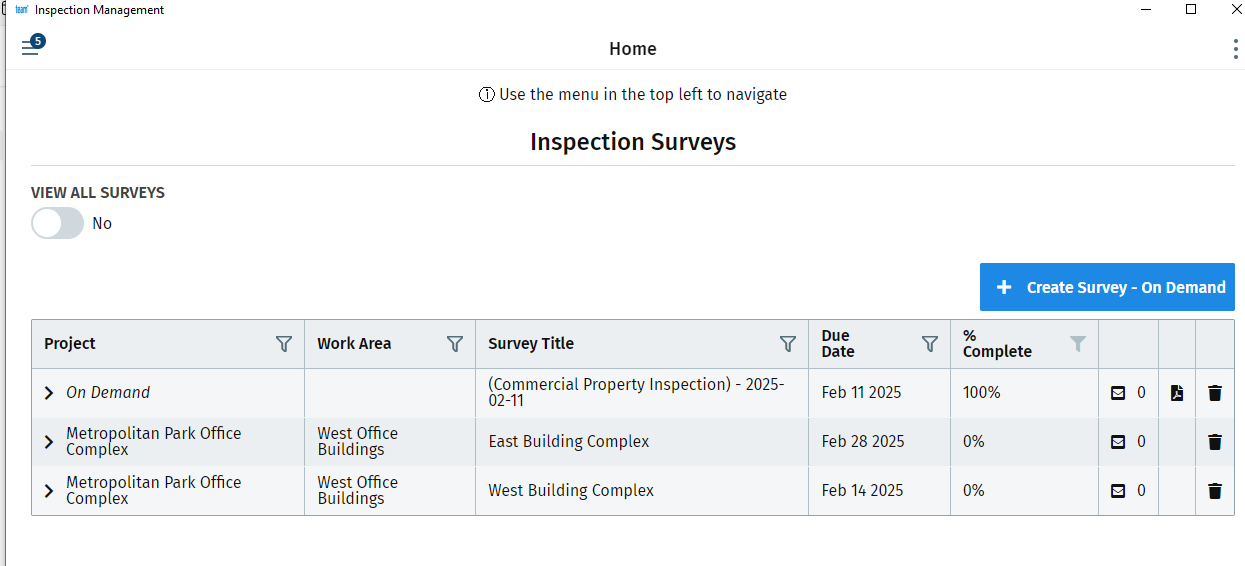Select the Commercial Property Inspection survey title
Viewport: 1245px width, 566px height.
point(635,392)
